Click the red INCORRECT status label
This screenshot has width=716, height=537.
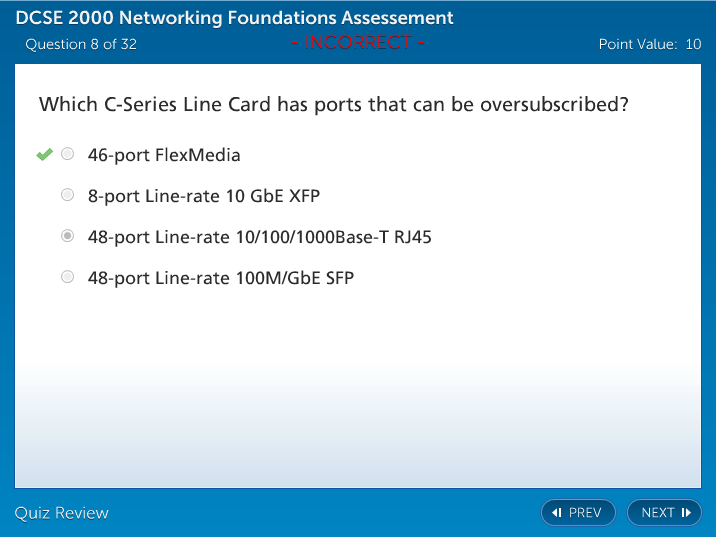click(358, 43)
